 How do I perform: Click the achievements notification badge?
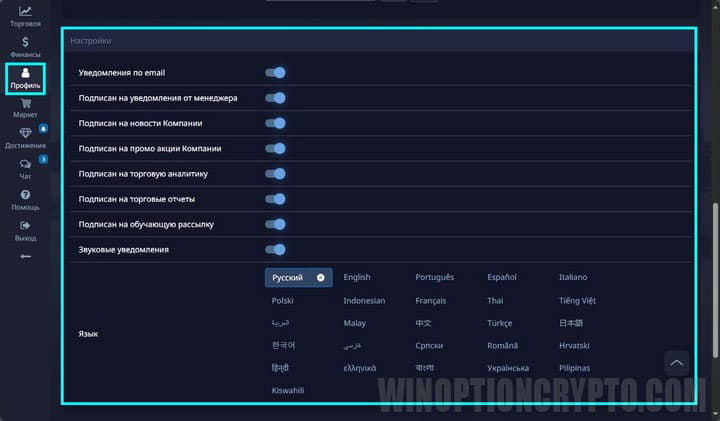pos(43,129)
